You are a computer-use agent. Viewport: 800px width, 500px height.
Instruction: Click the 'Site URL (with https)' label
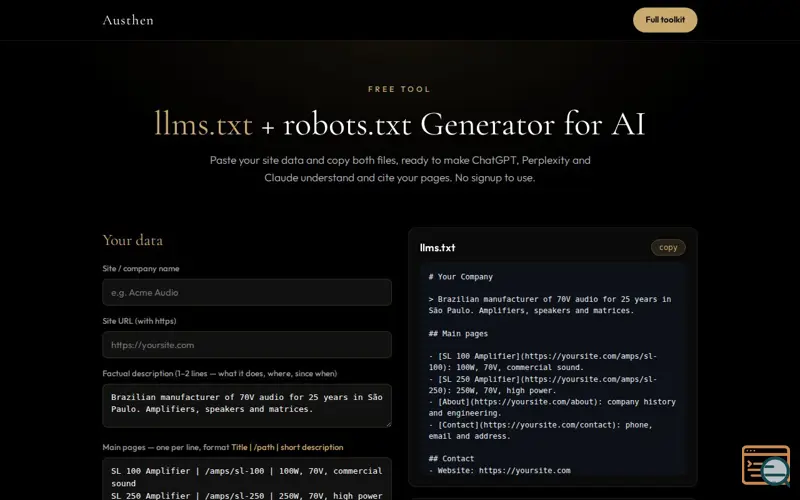[x=139, y=321]
